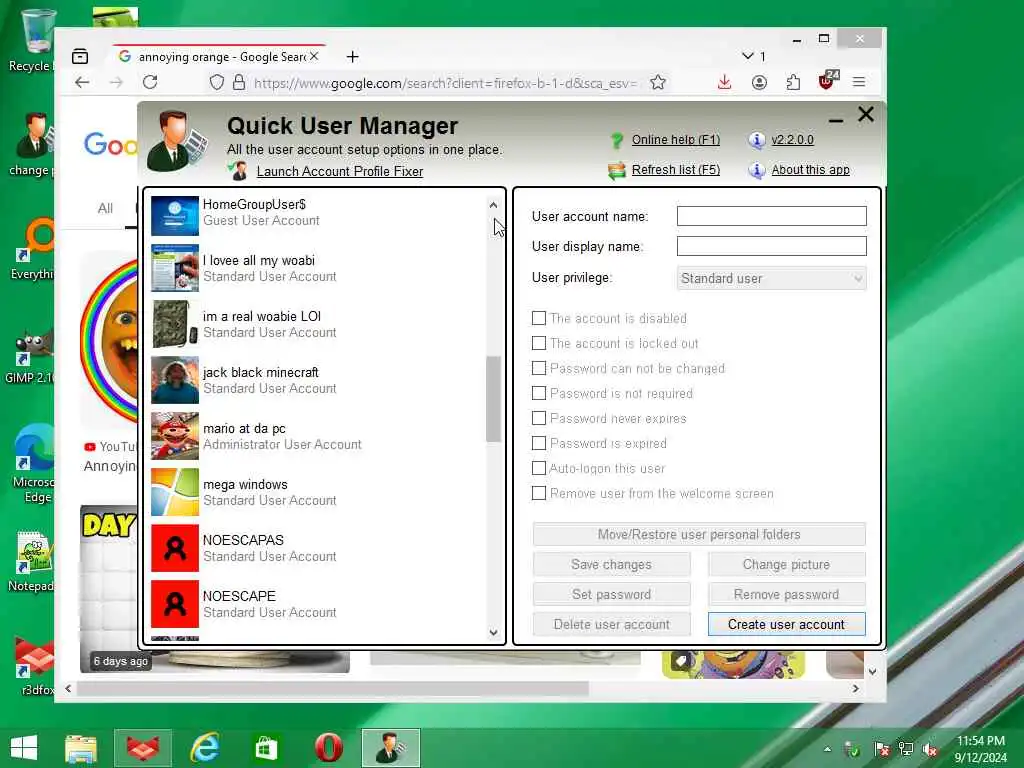Screen dimensions: 1024x768
Task: Enable 'Password is not required'
Action: click(x=539, y=393)
